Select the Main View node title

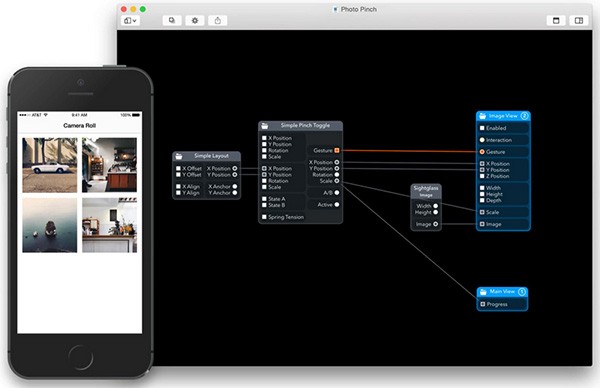point(502,292)
